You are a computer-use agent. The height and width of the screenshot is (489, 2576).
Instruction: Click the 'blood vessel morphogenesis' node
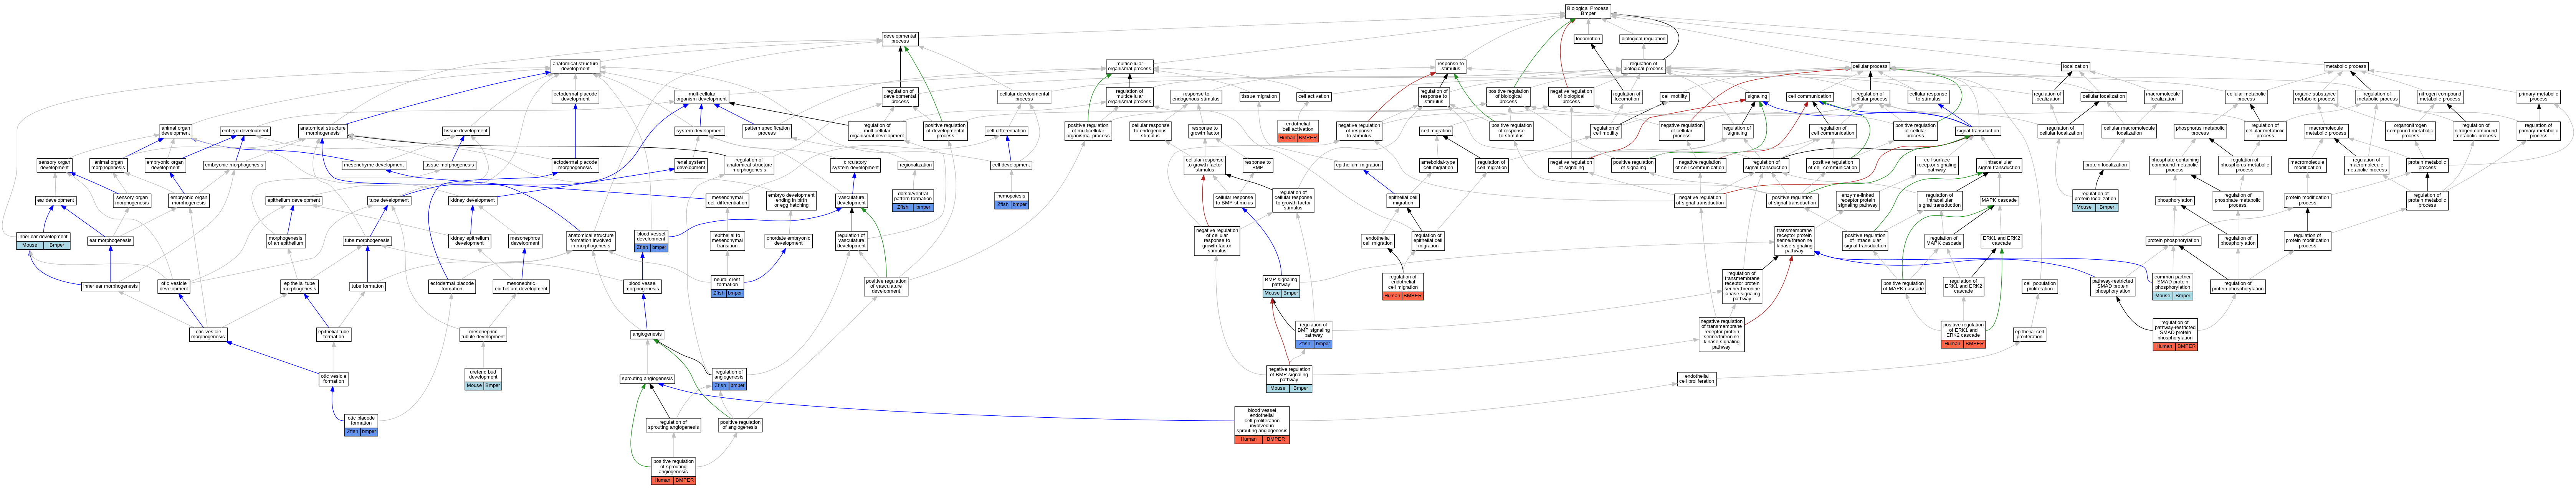pos(642,286)
